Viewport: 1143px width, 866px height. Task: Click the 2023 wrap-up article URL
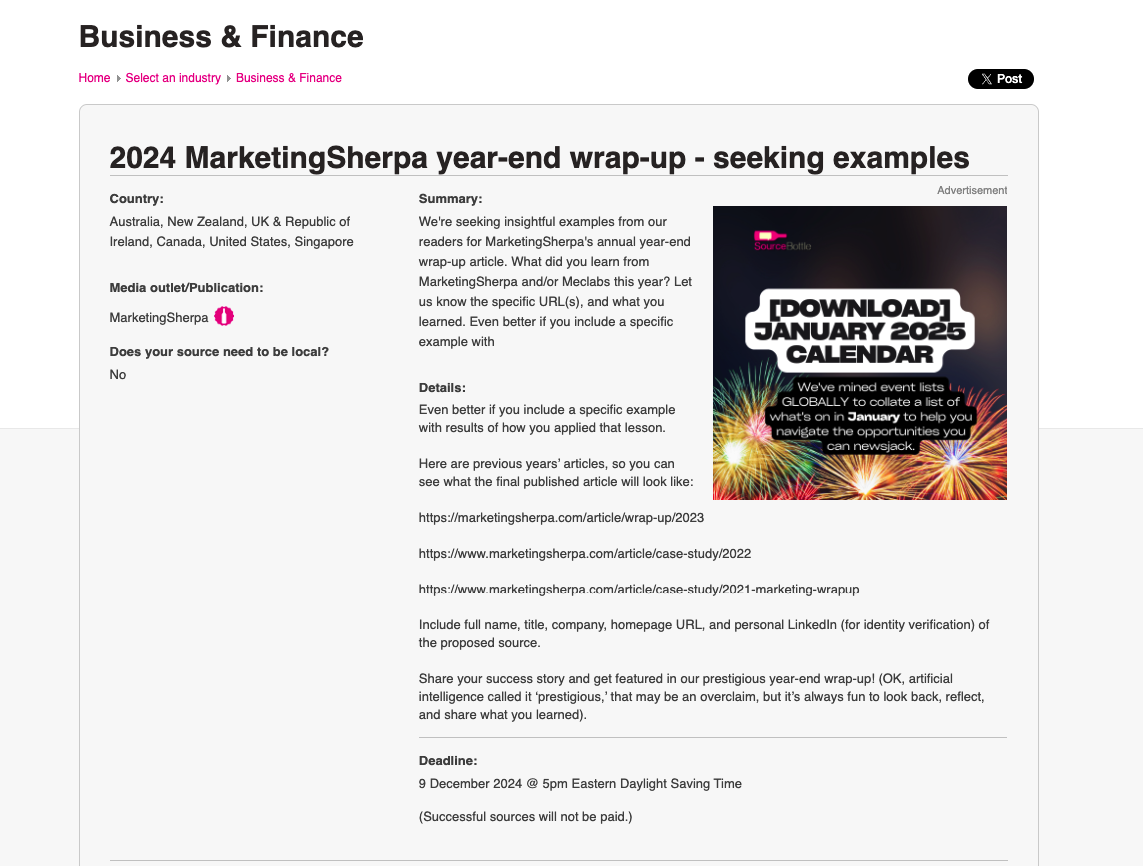click(561, 518)
